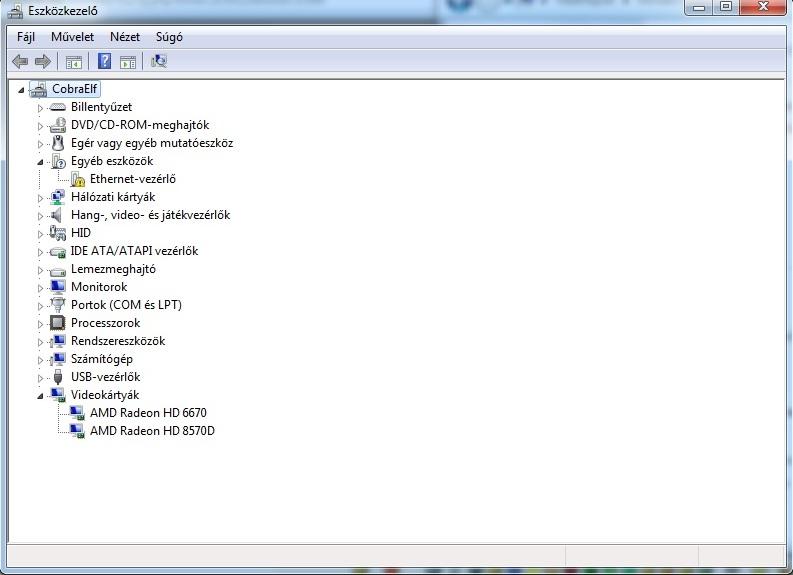Click the AMD Radeon HD 8570D icon
Viewport: 793px width, 575px height.
(x=77, y=431)
